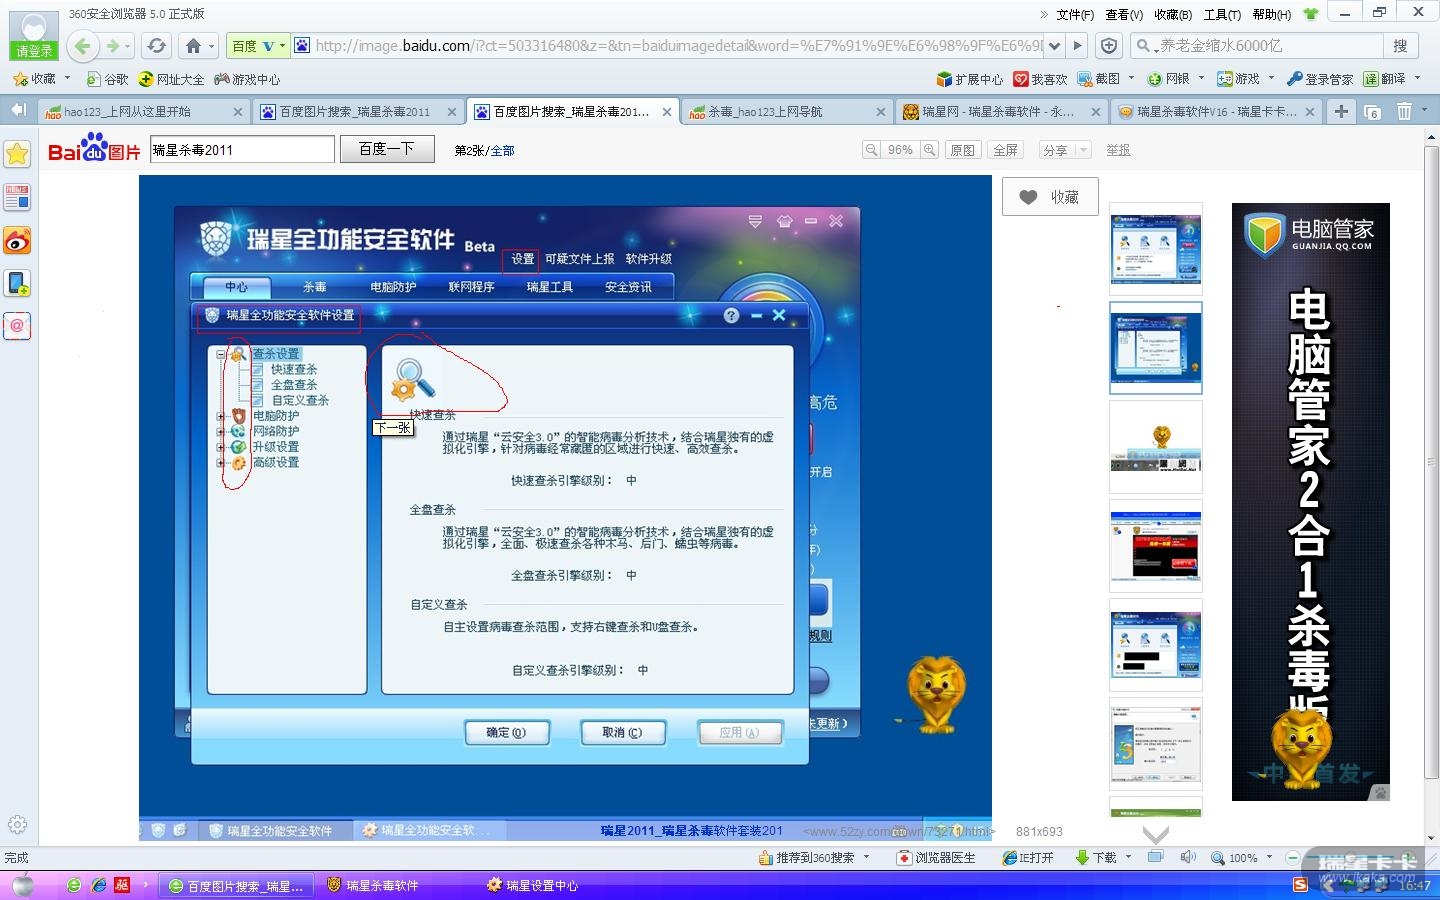Click the zoom in magnifier beside 96%
The height and width of the screenshot is (900, 1440).
(930, 150)
